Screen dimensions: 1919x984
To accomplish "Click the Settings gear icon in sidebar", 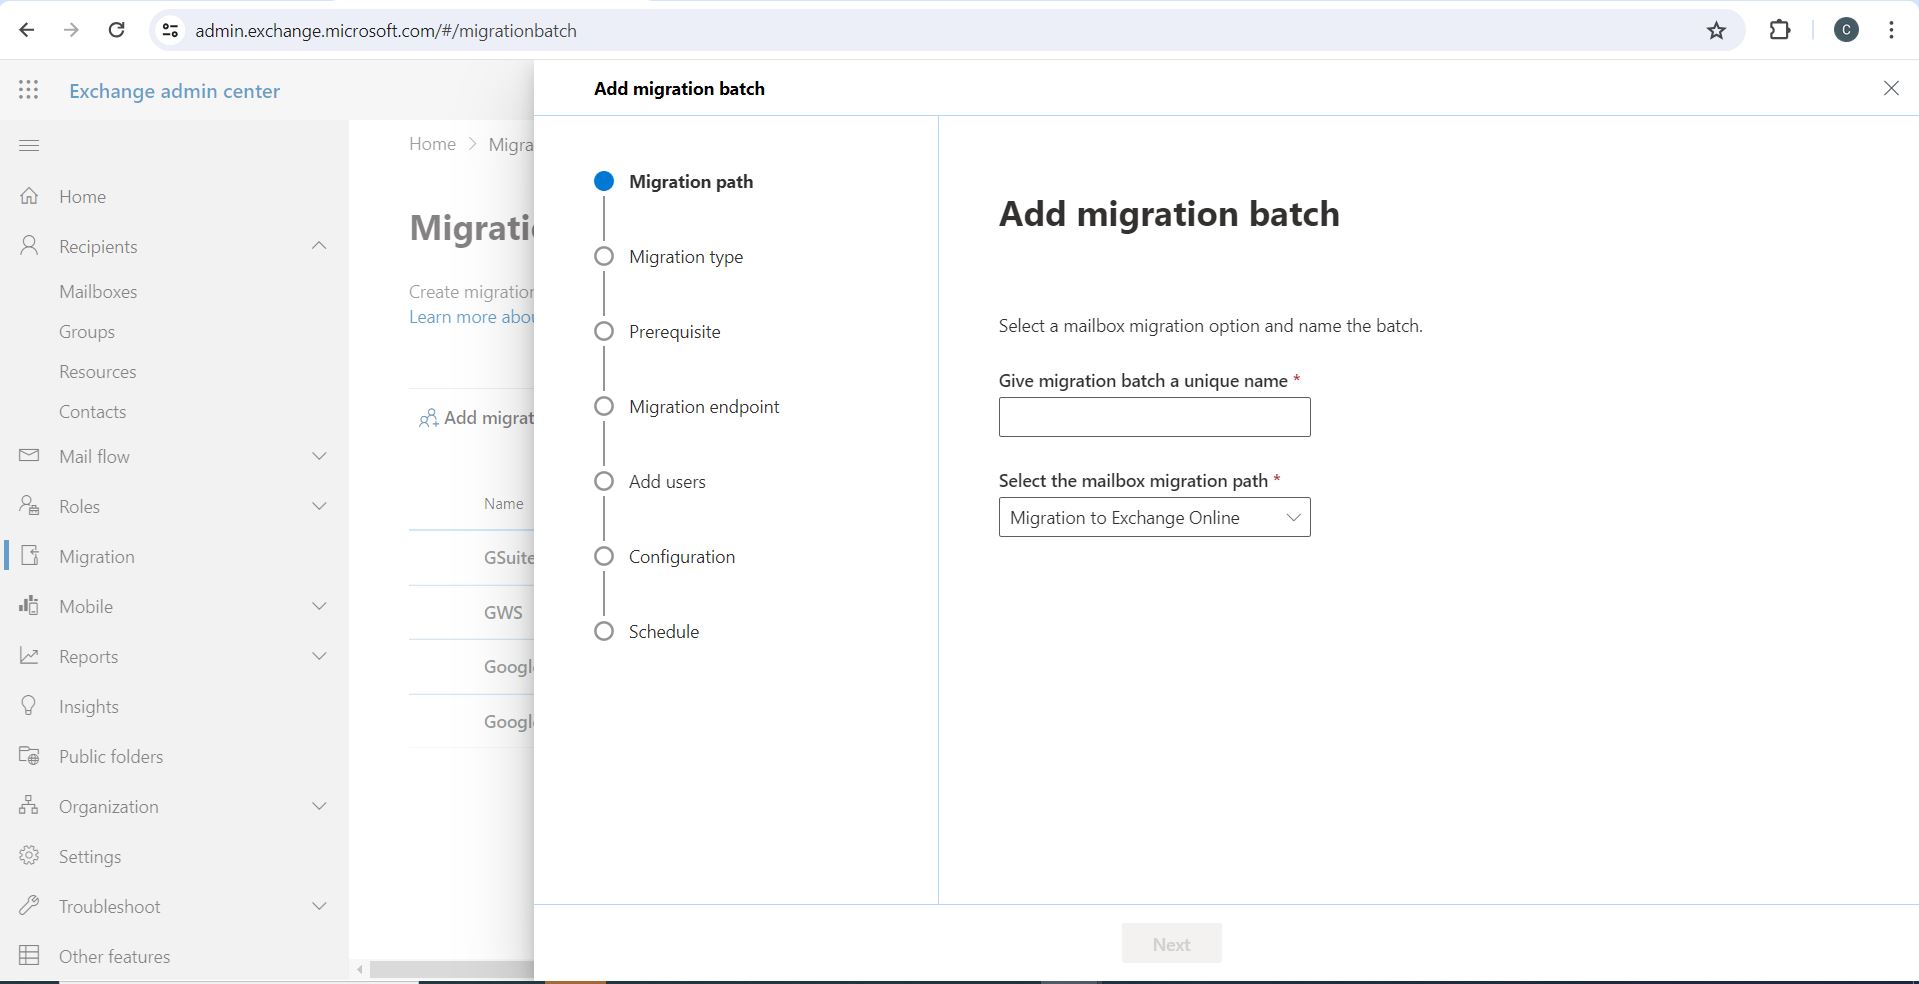I will point(29,856).
